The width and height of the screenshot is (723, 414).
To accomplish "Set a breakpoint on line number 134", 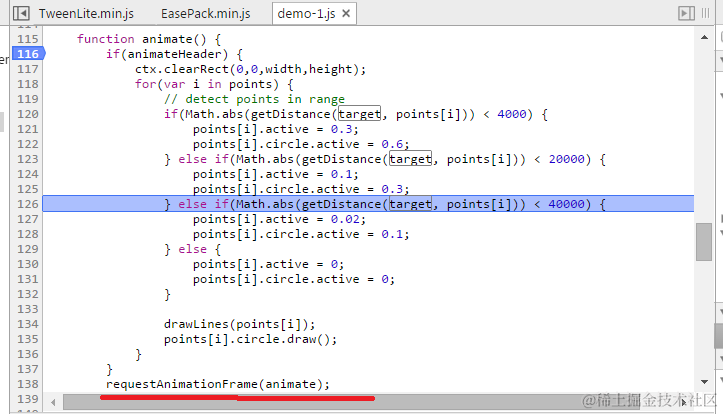I will pyautogui.click(x=28, y=324).
